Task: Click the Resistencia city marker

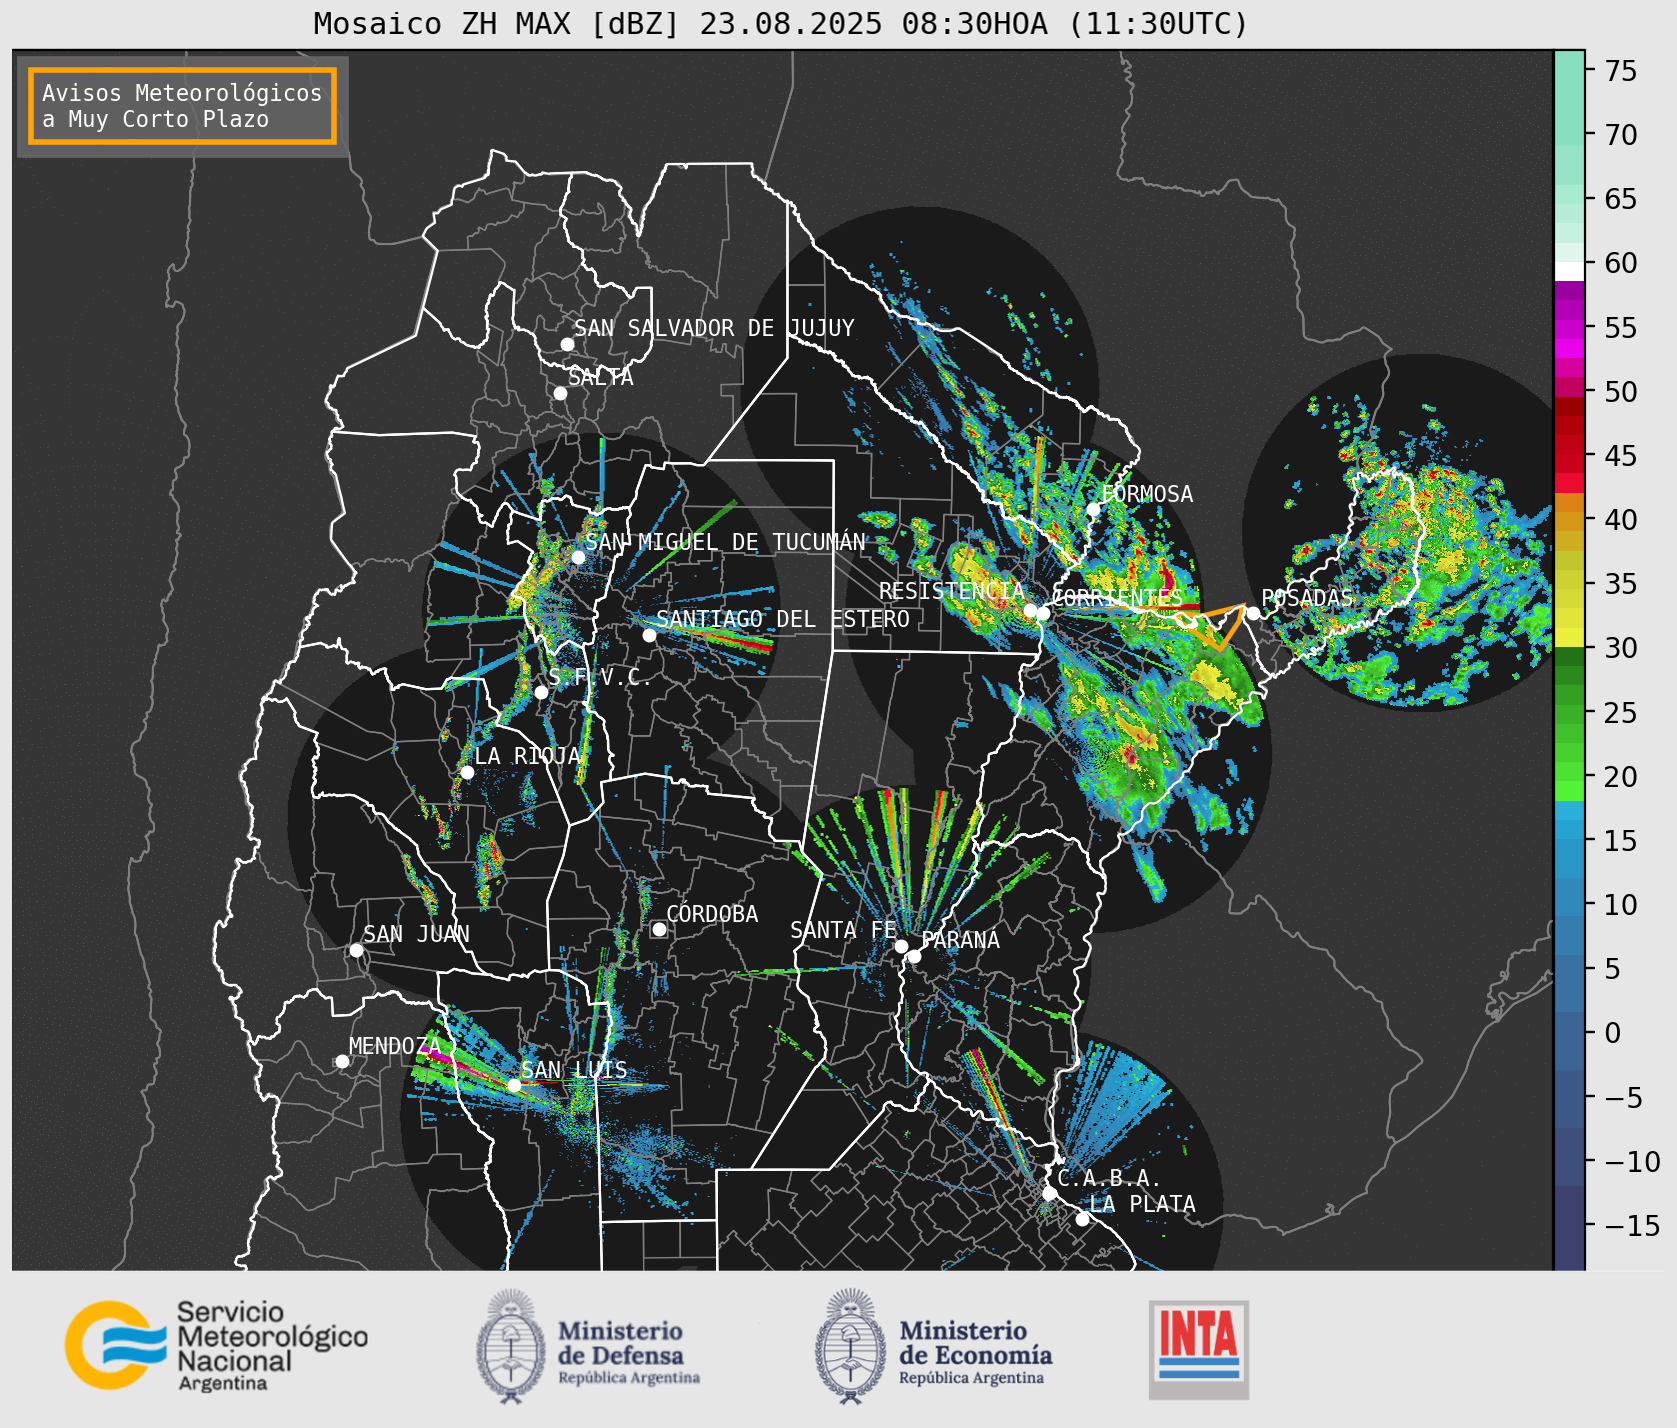Action: pos(1030,610)
